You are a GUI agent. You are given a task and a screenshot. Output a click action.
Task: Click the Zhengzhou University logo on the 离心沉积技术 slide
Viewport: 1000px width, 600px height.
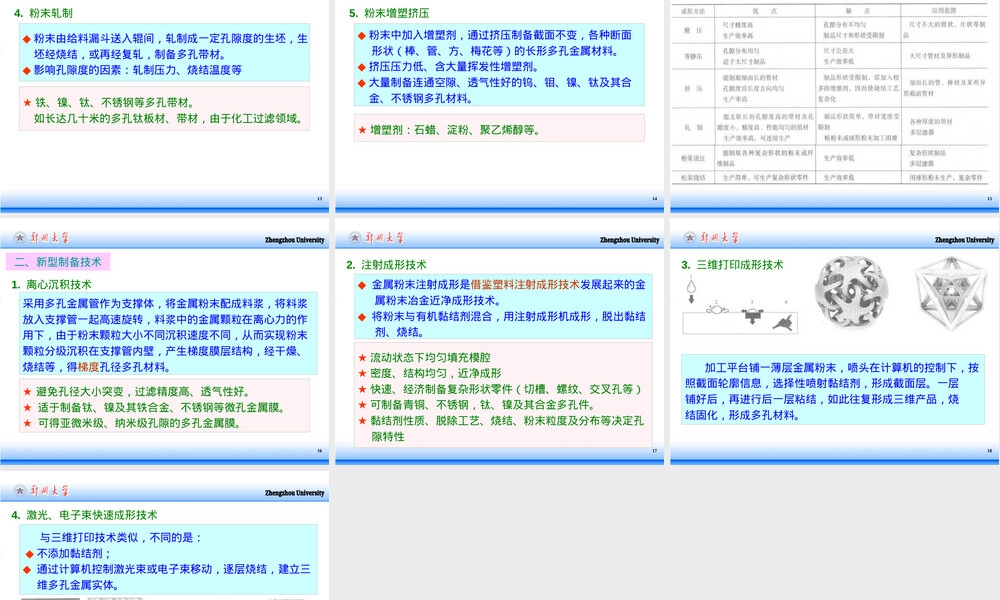[x=41, y=238]
